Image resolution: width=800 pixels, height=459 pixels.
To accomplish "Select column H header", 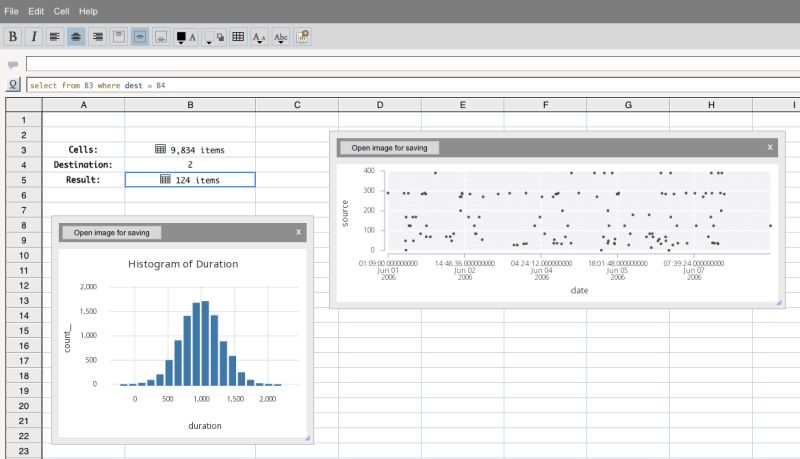I will [711, 105].
